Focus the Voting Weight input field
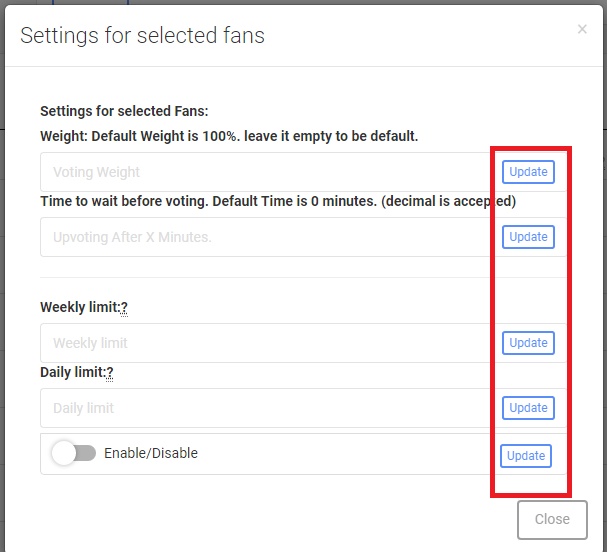The height and width of the screenshot is (552, 607). [x=265, y=172]
